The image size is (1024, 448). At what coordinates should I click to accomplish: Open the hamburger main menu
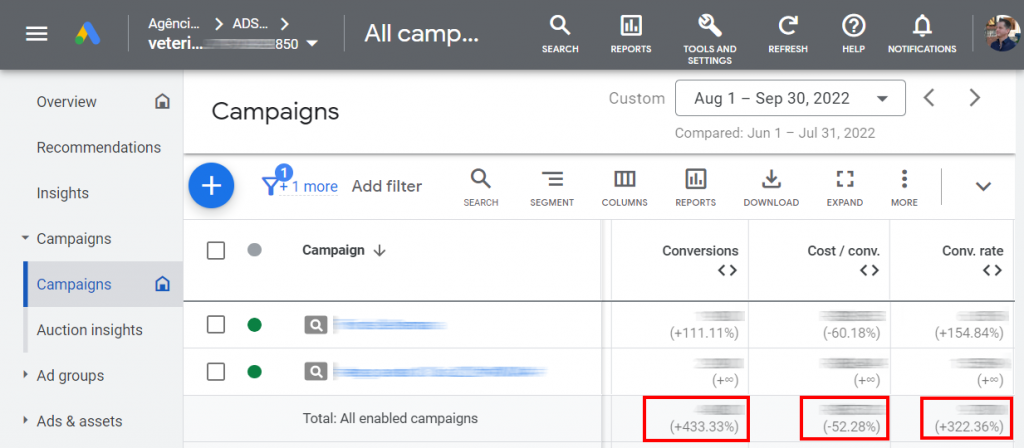coord(37,34)
